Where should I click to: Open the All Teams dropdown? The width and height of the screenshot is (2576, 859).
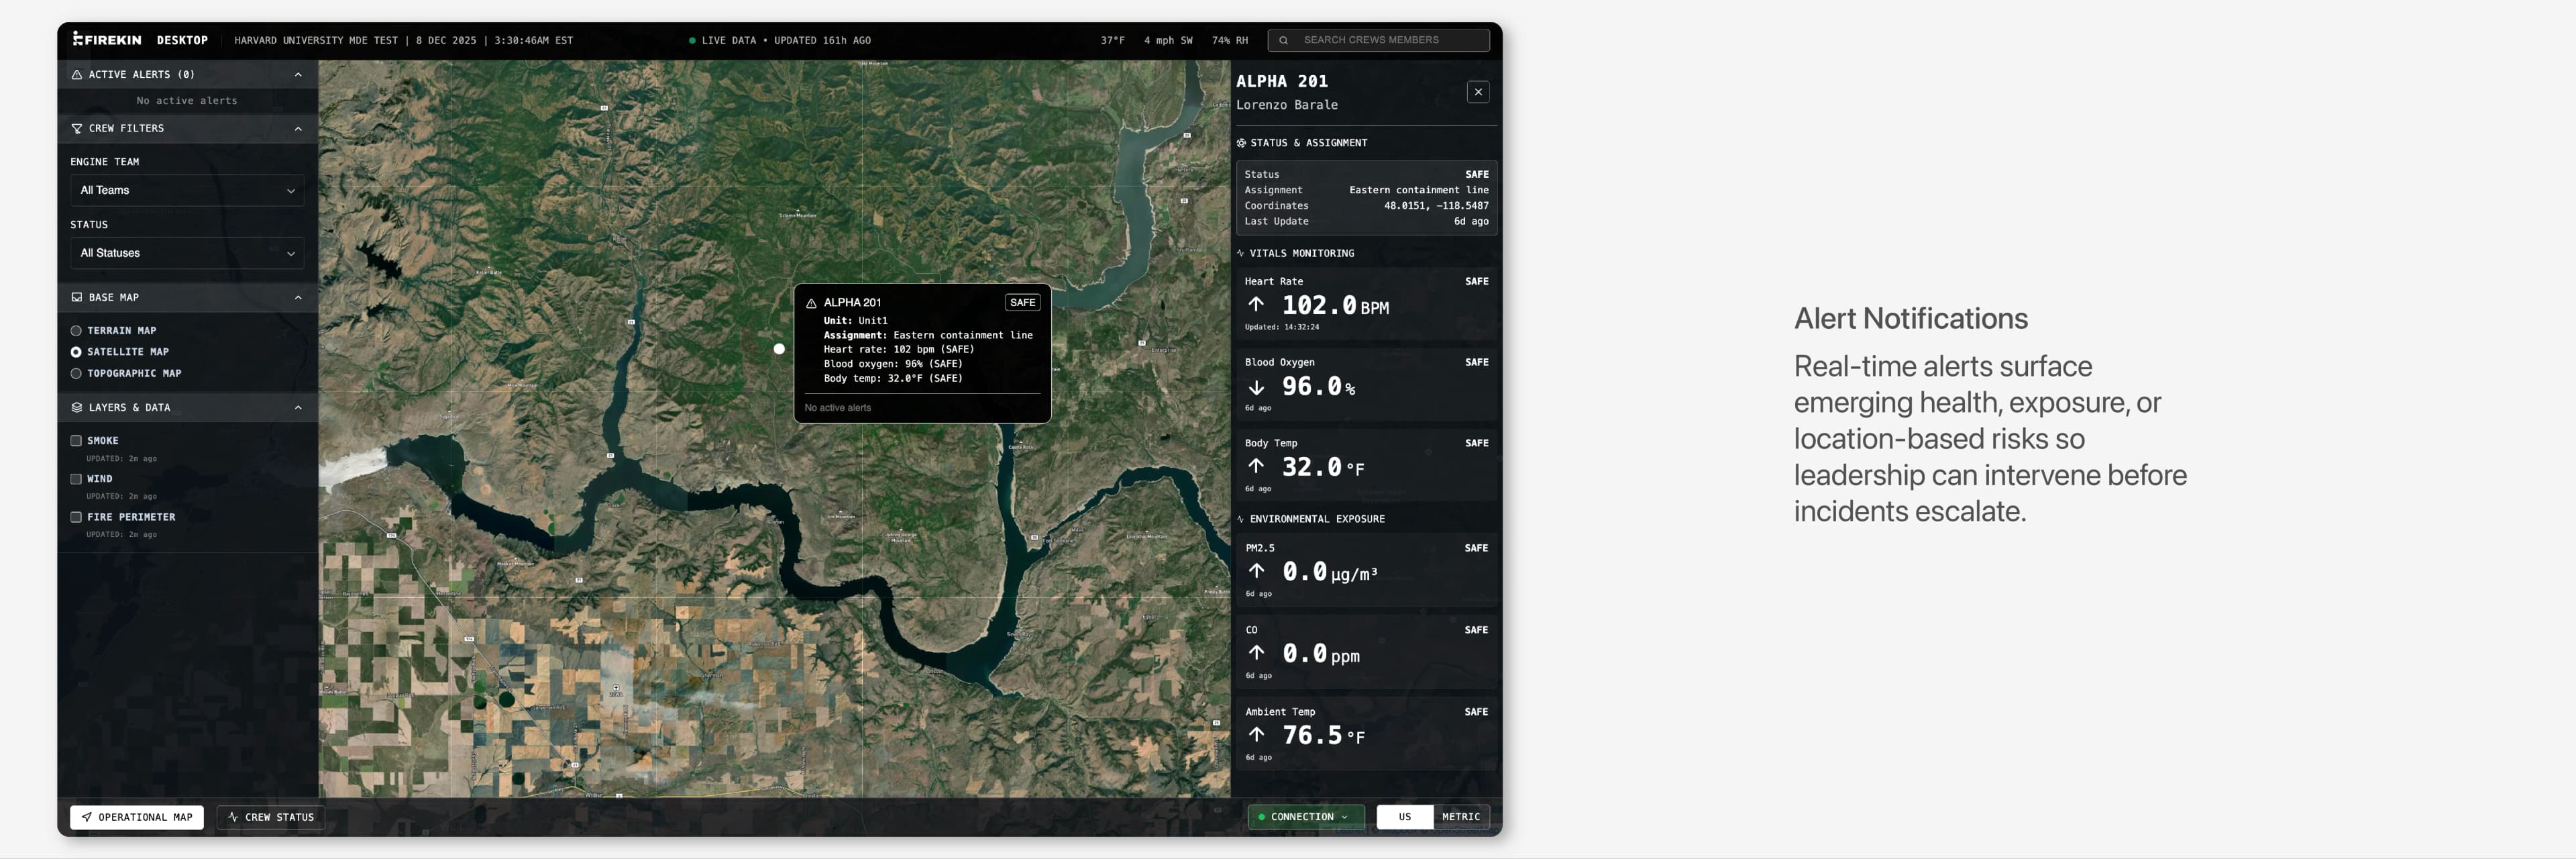pos(187,190)
